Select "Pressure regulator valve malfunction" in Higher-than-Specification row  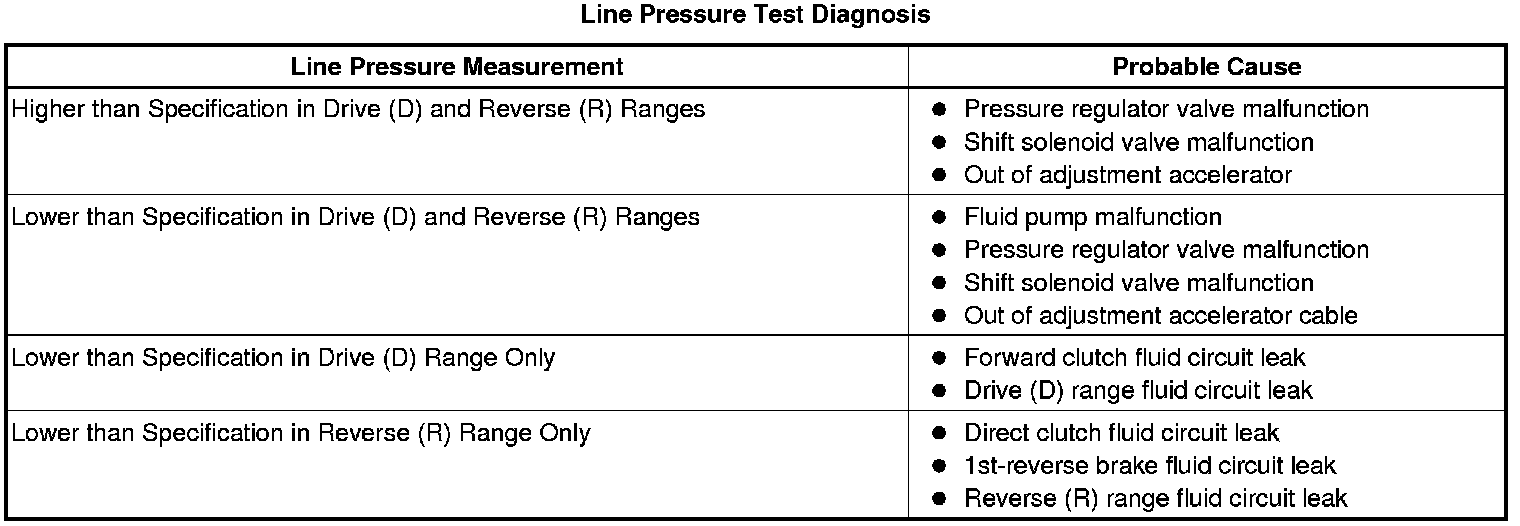point(1166,109)
